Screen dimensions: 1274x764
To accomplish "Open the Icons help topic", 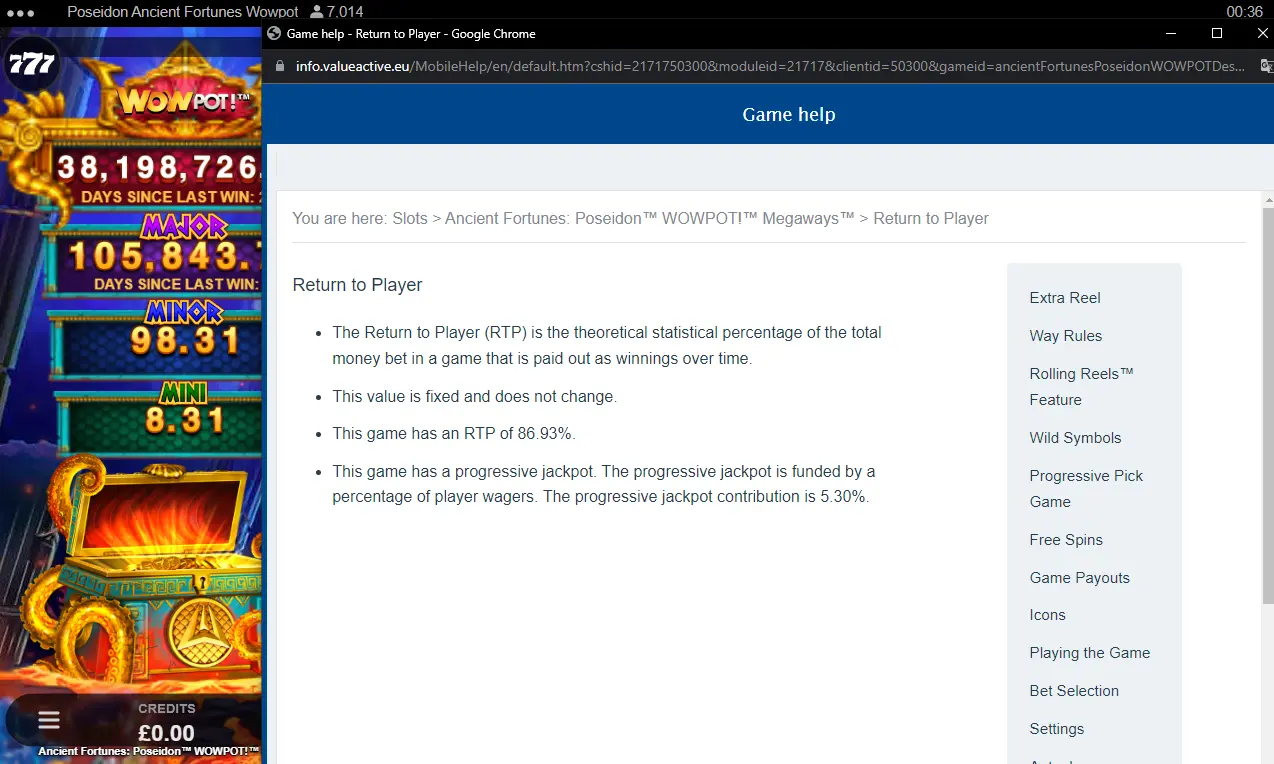I will coord(1048,615).
